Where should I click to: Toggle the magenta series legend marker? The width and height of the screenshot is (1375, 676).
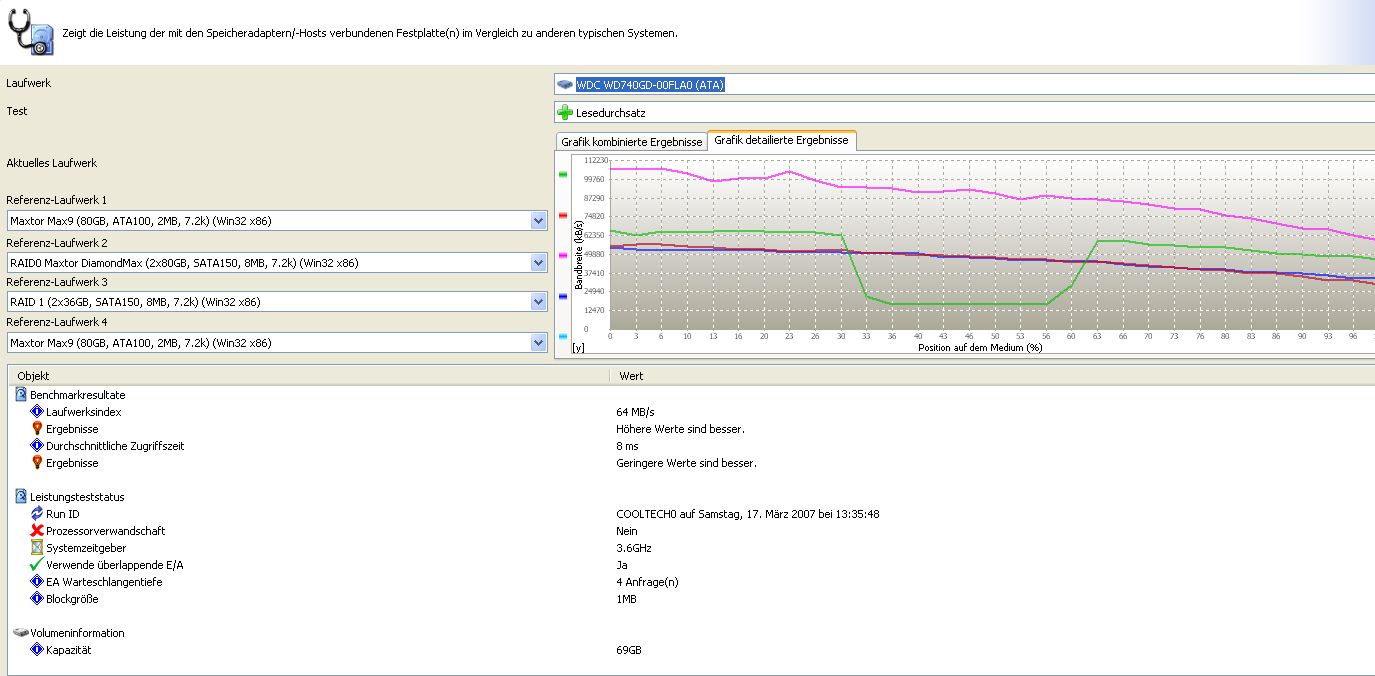click(x=563, y=256)
